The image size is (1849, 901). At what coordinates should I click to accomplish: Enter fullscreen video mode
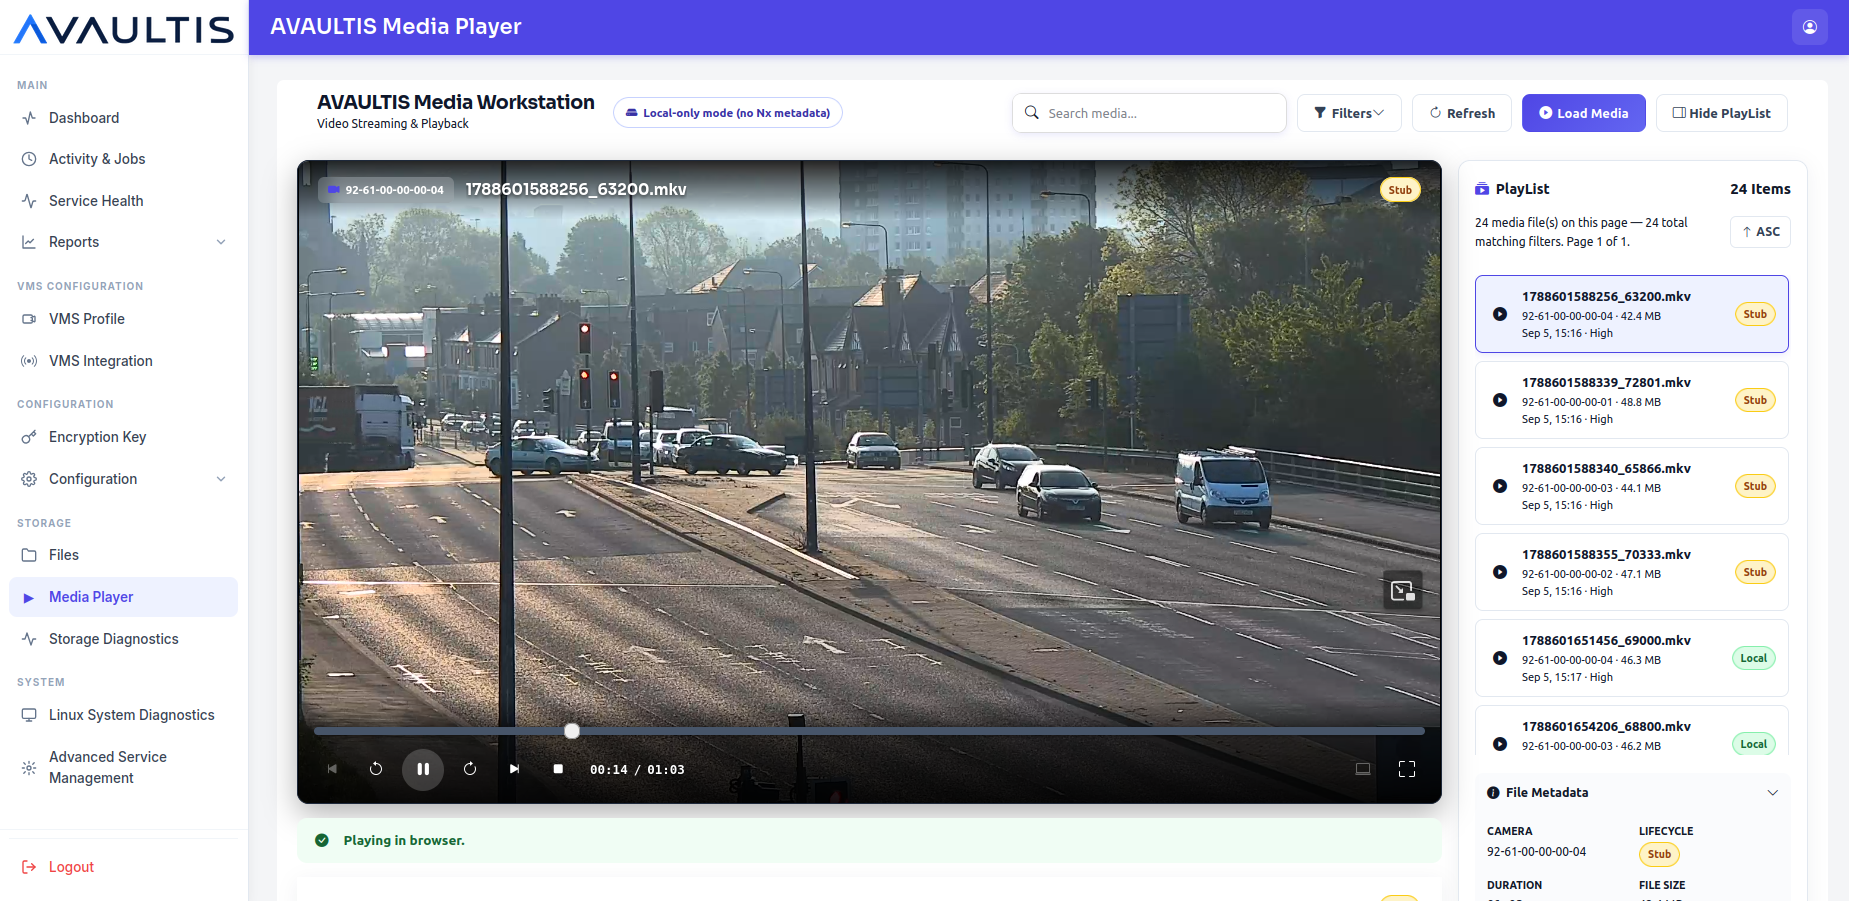(1407, 769)
